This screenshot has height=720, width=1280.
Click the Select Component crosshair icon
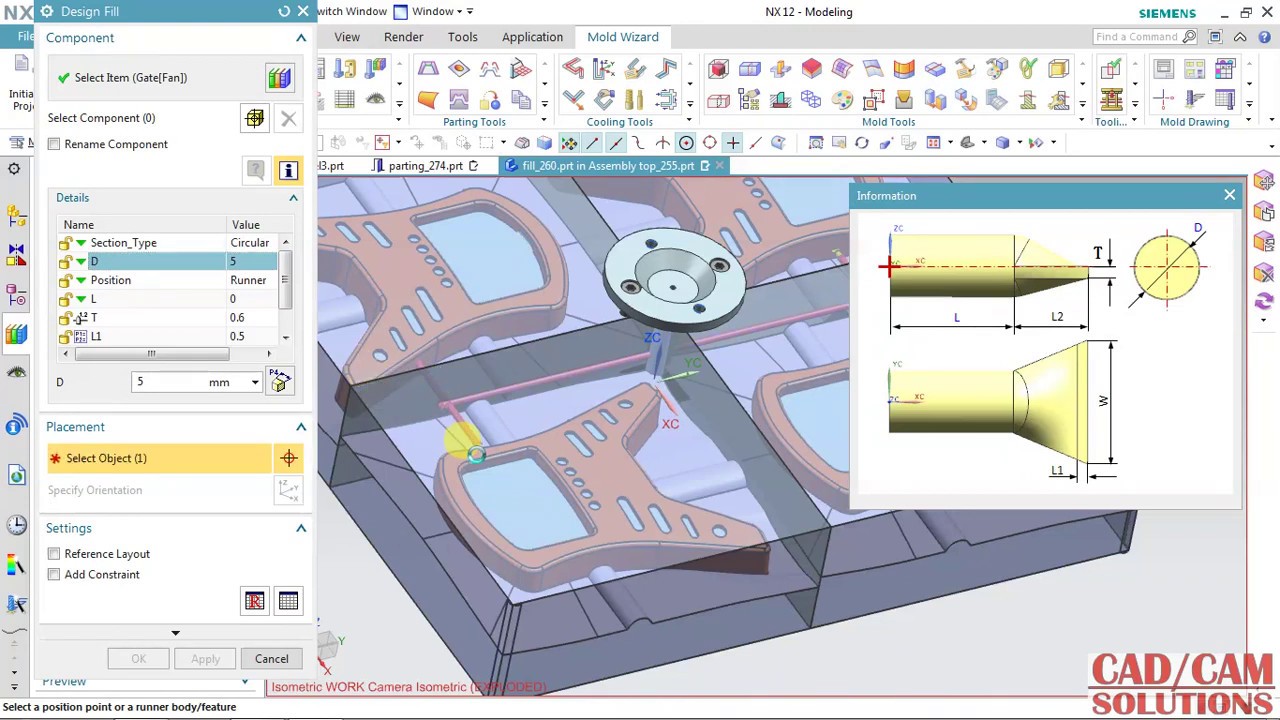(x=255, y=118)
